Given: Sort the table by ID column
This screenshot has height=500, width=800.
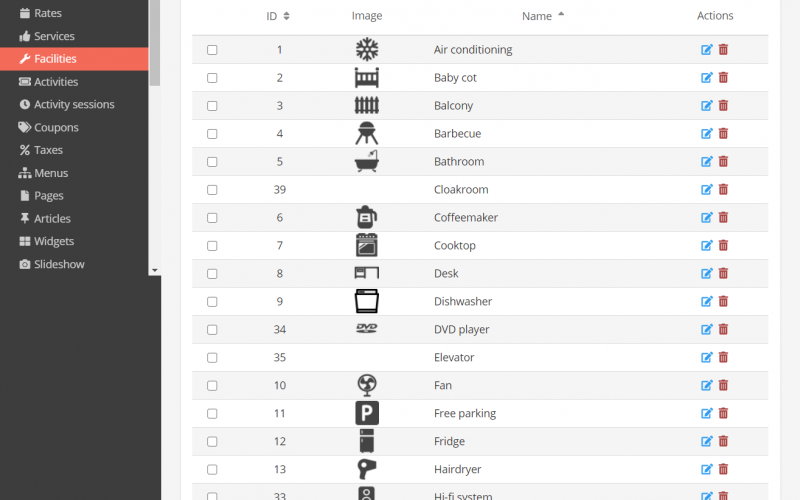Looking at the screenshot, I should pyautogui.click(x=278, y=16).
